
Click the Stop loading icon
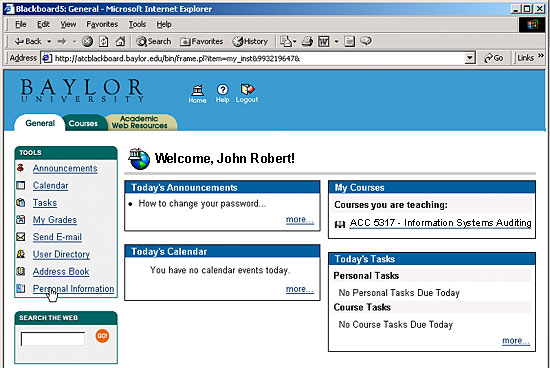[x=87, y=41]
